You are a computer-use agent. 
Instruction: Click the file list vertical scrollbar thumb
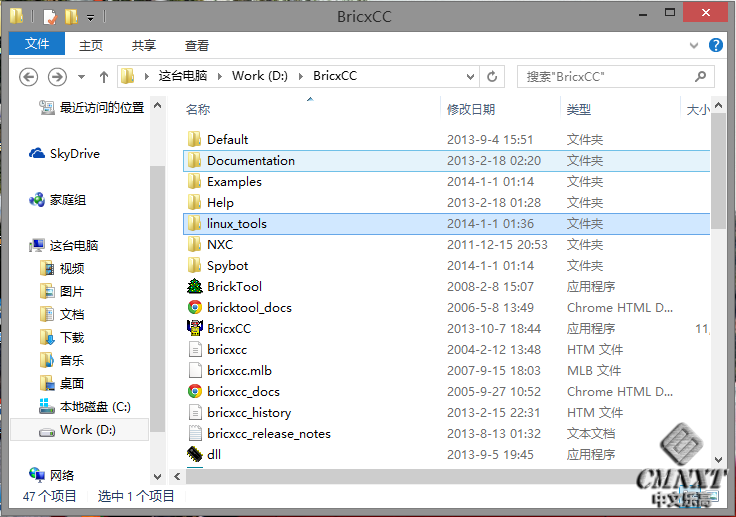(x=718, y=171)
